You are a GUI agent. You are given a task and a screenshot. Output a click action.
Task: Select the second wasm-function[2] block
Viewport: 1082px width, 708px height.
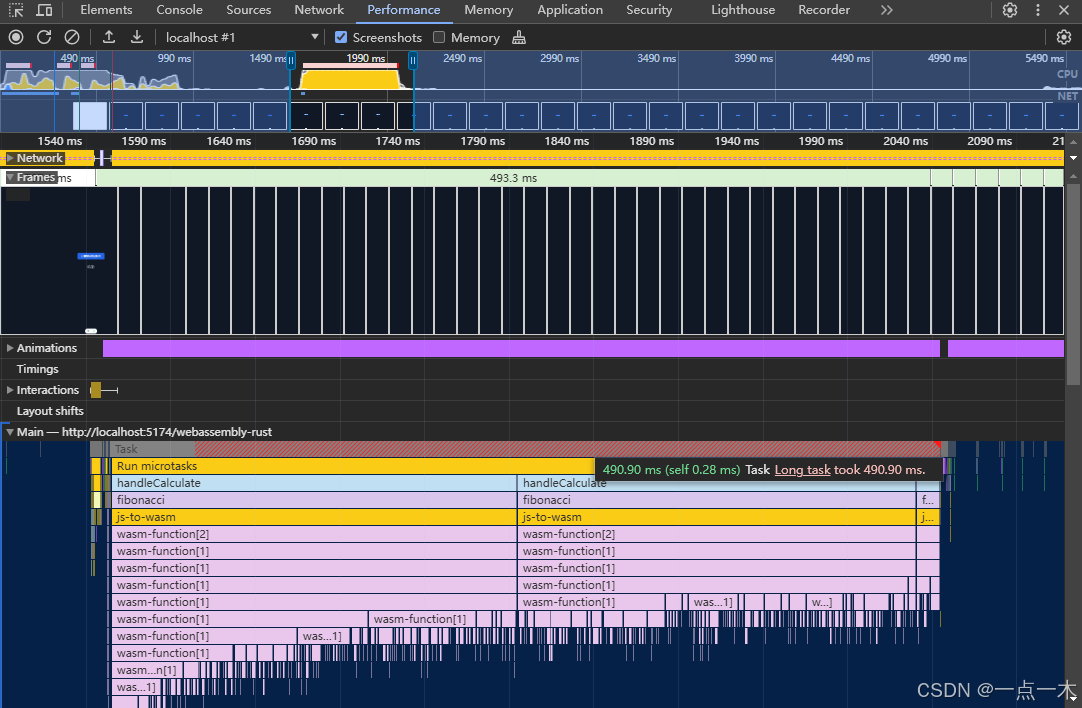coord(716,534)
